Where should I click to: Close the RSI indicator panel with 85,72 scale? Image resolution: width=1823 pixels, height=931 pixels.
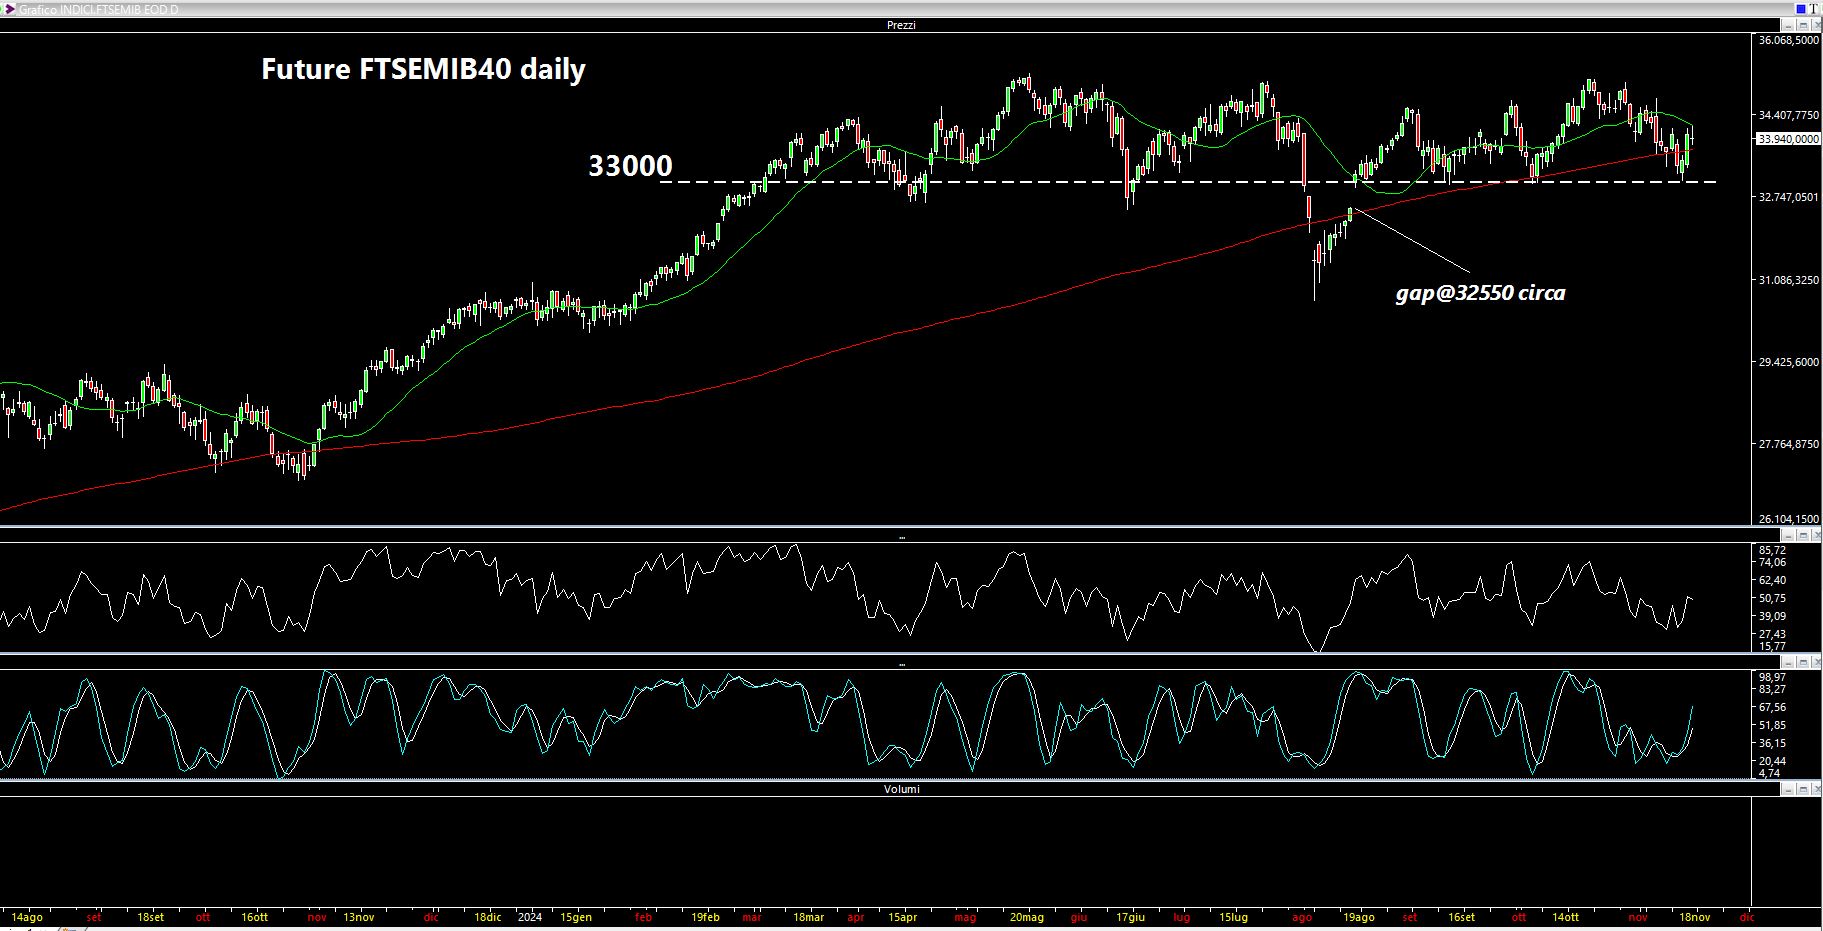click(x=1816, y=535)
